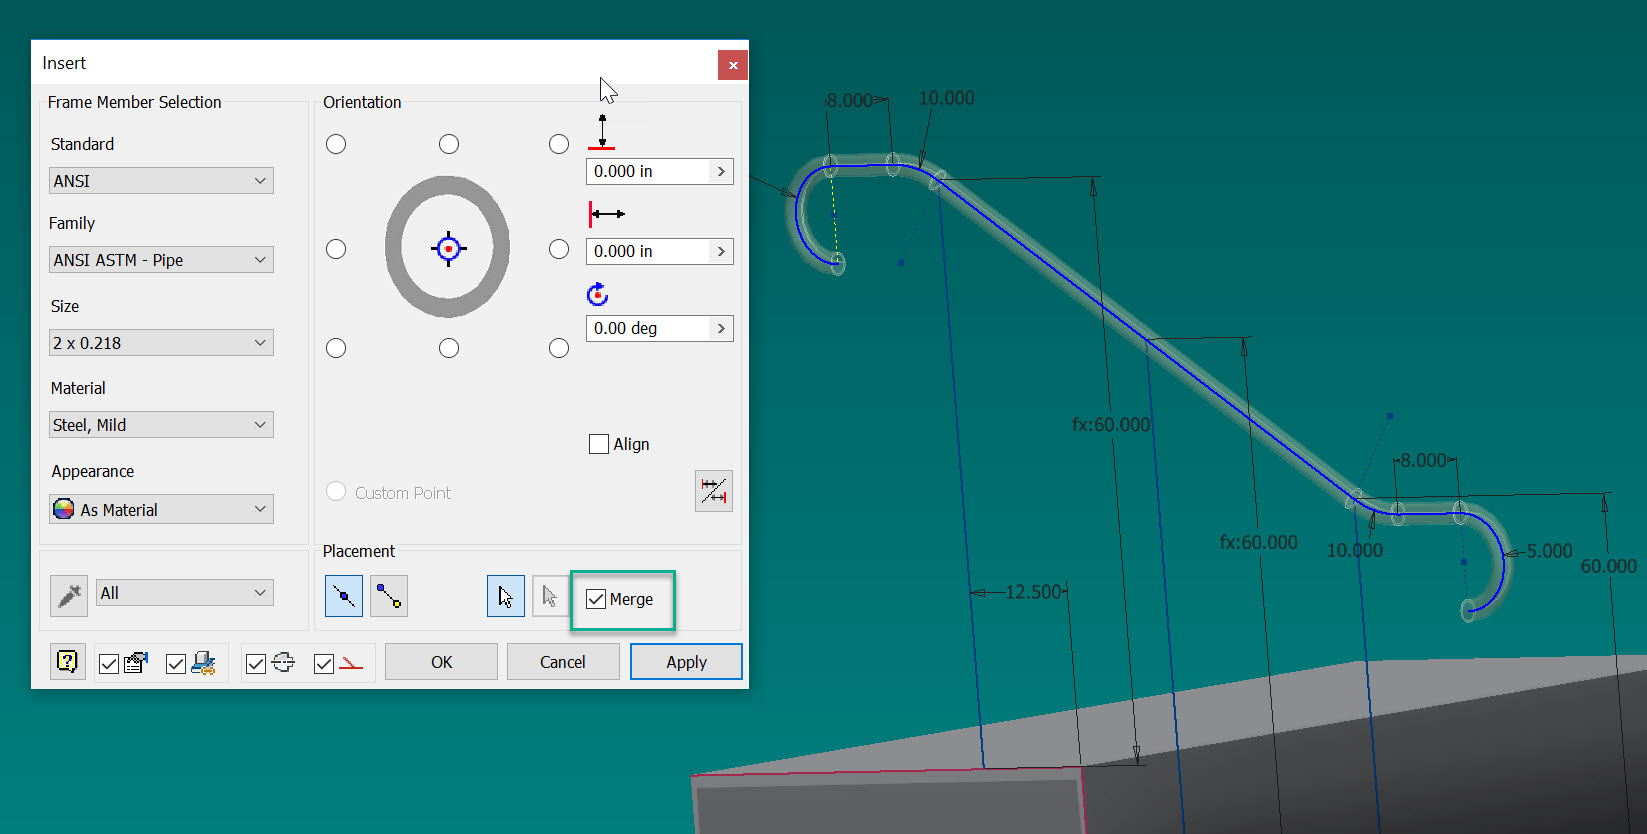Image resolution: width=1647 pixels, height=834 pixels.
Task: Open the help question mark icon
Action: 67,662
